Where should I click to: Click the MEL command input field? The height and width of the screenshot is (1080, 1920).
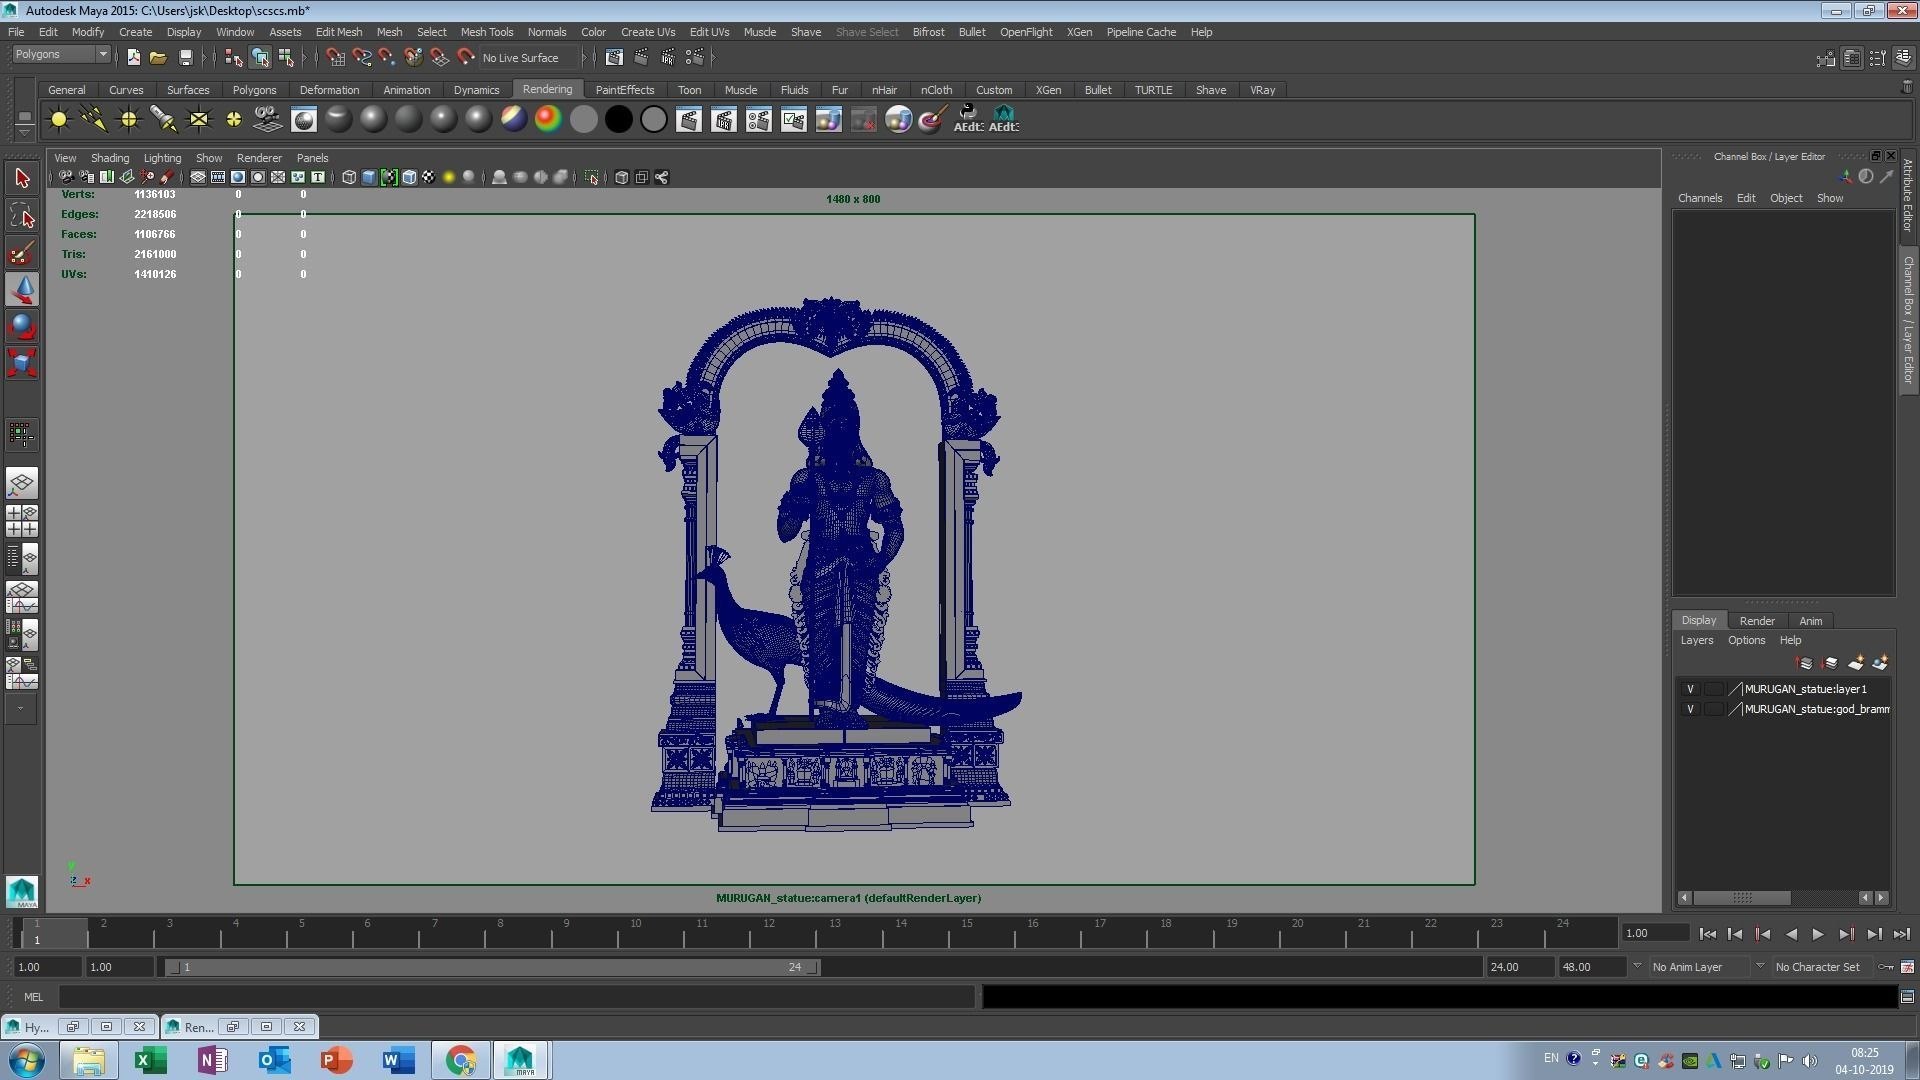pyautogui.click(x=515, y=997)
